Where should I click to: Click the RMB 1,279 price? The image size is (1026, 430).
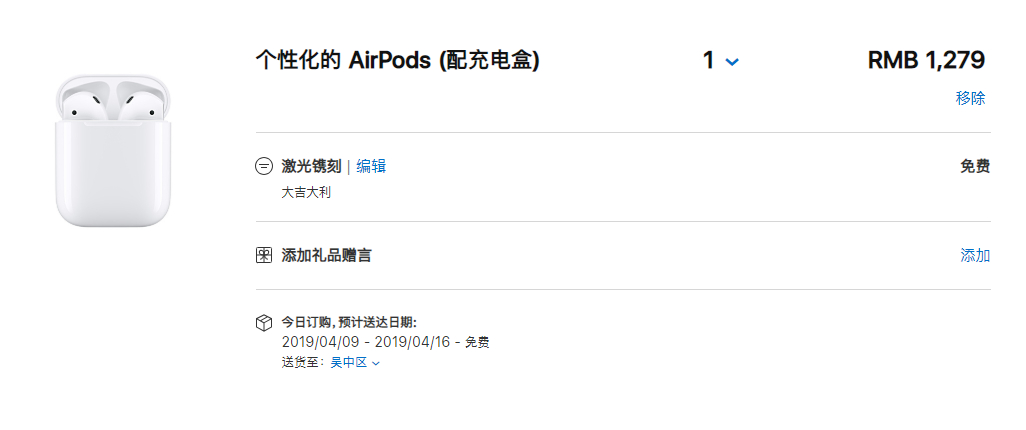pyautogui.click(x=926, y=60)
